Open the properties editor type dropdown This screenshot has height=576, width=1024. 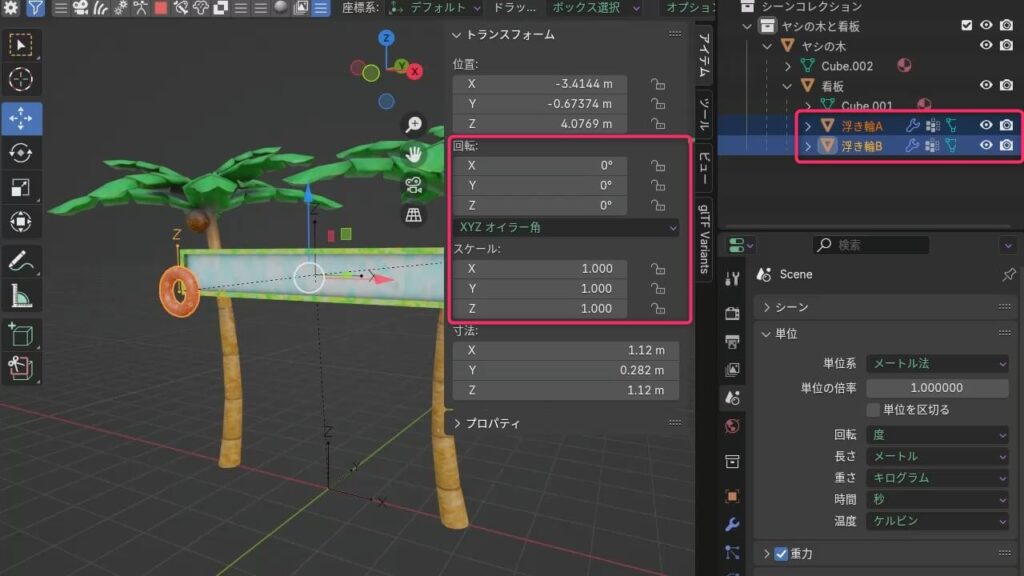coord(740,246)
